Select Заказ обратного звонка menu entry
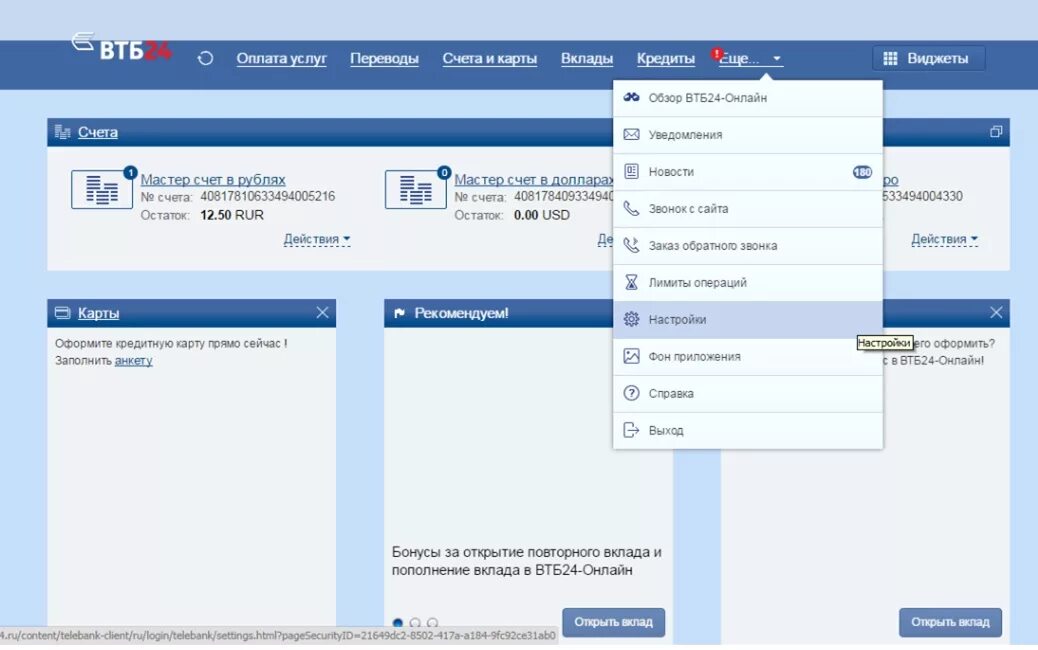Screen dimensions: 1038x650 748,246
